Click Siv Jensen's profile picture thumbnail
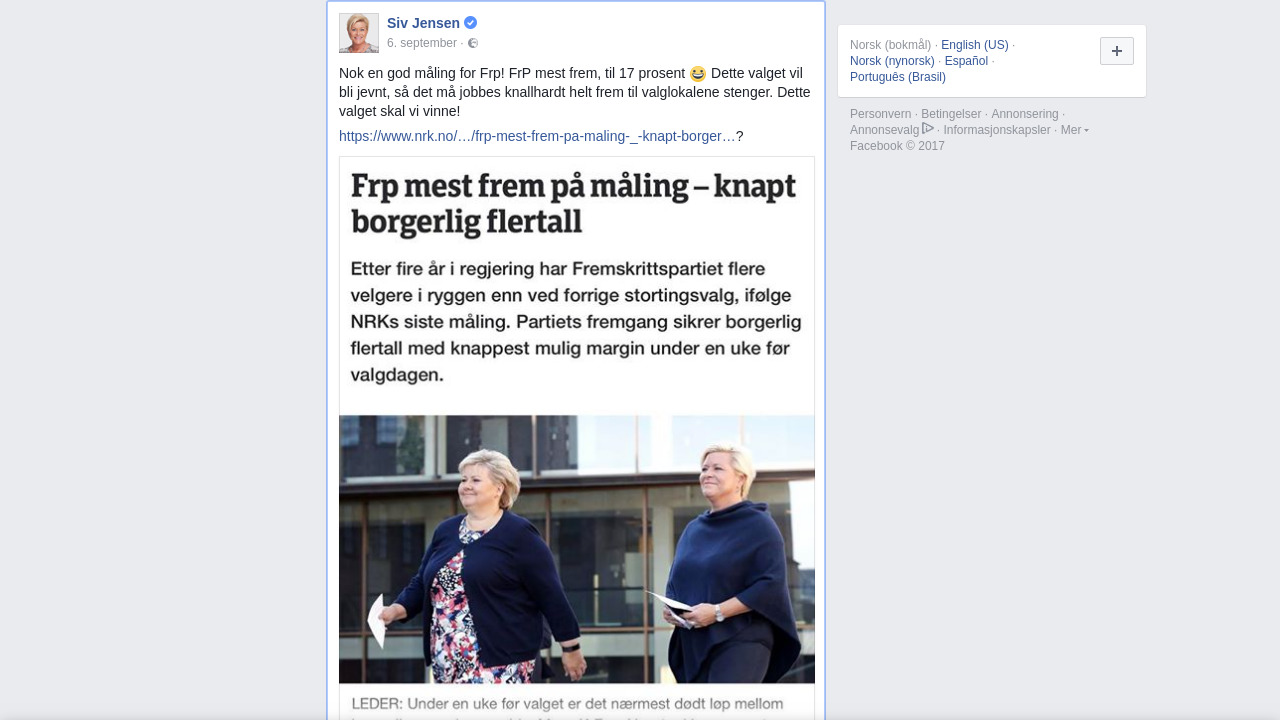The height and width of the screenshot is (720, 1280). coord(359,33)
